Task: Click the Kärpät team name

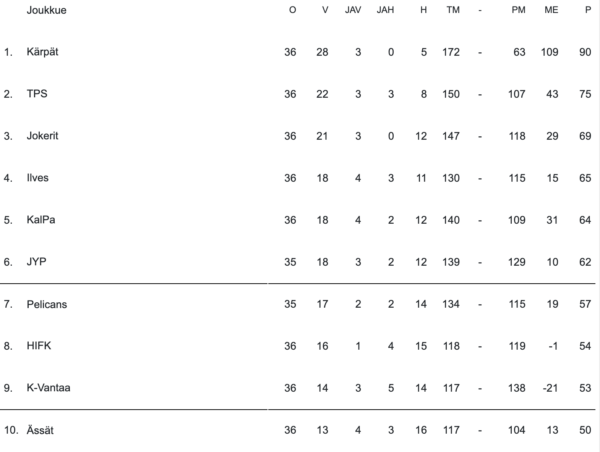Action: [42, 51]
